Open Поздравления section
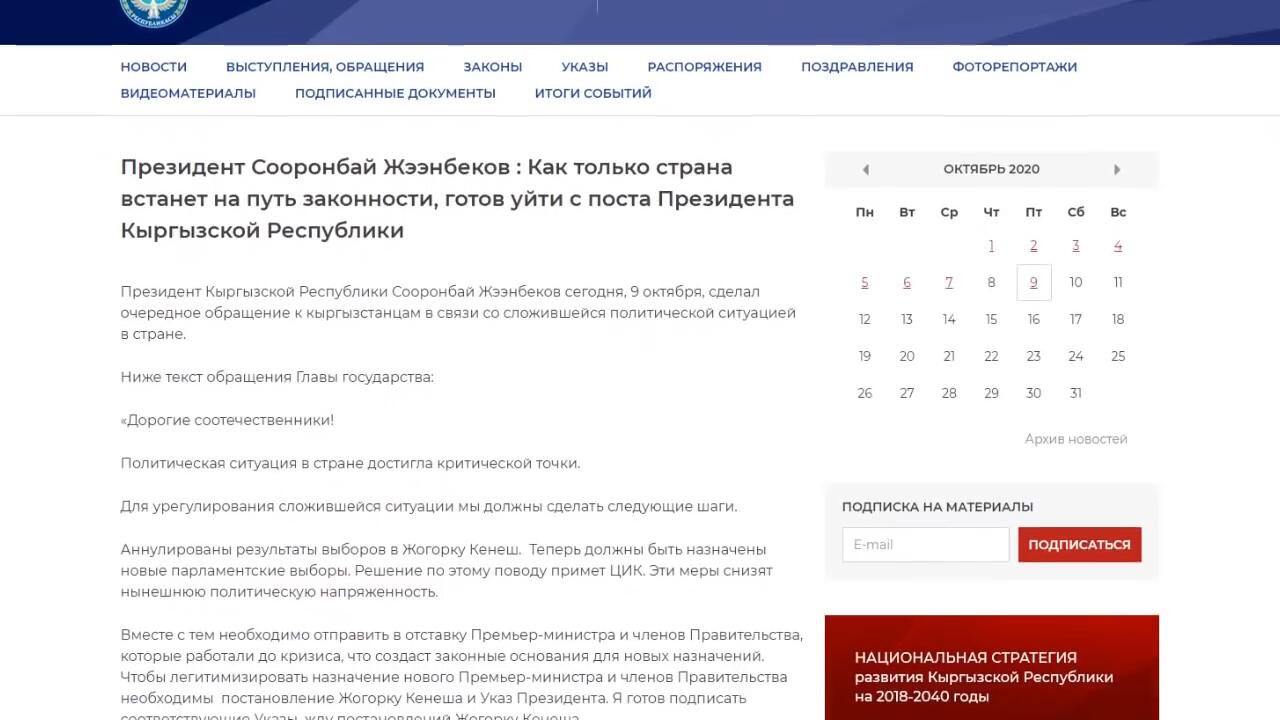 pos(857,67)
